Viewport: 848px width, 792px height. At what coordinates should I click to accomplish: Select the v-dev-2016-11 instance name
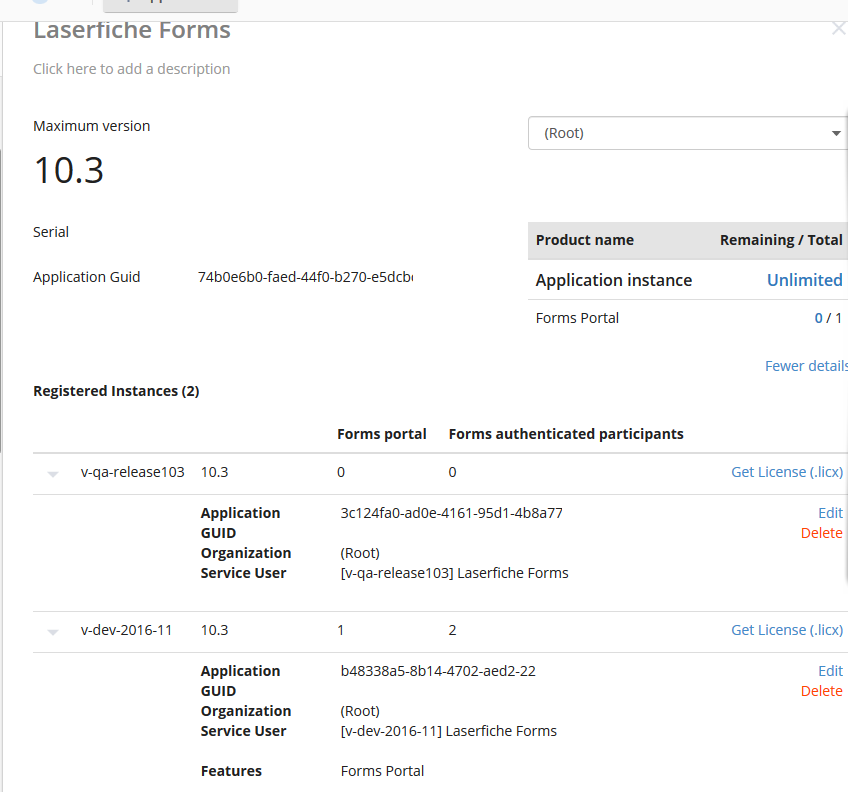(x=126, y=630)
